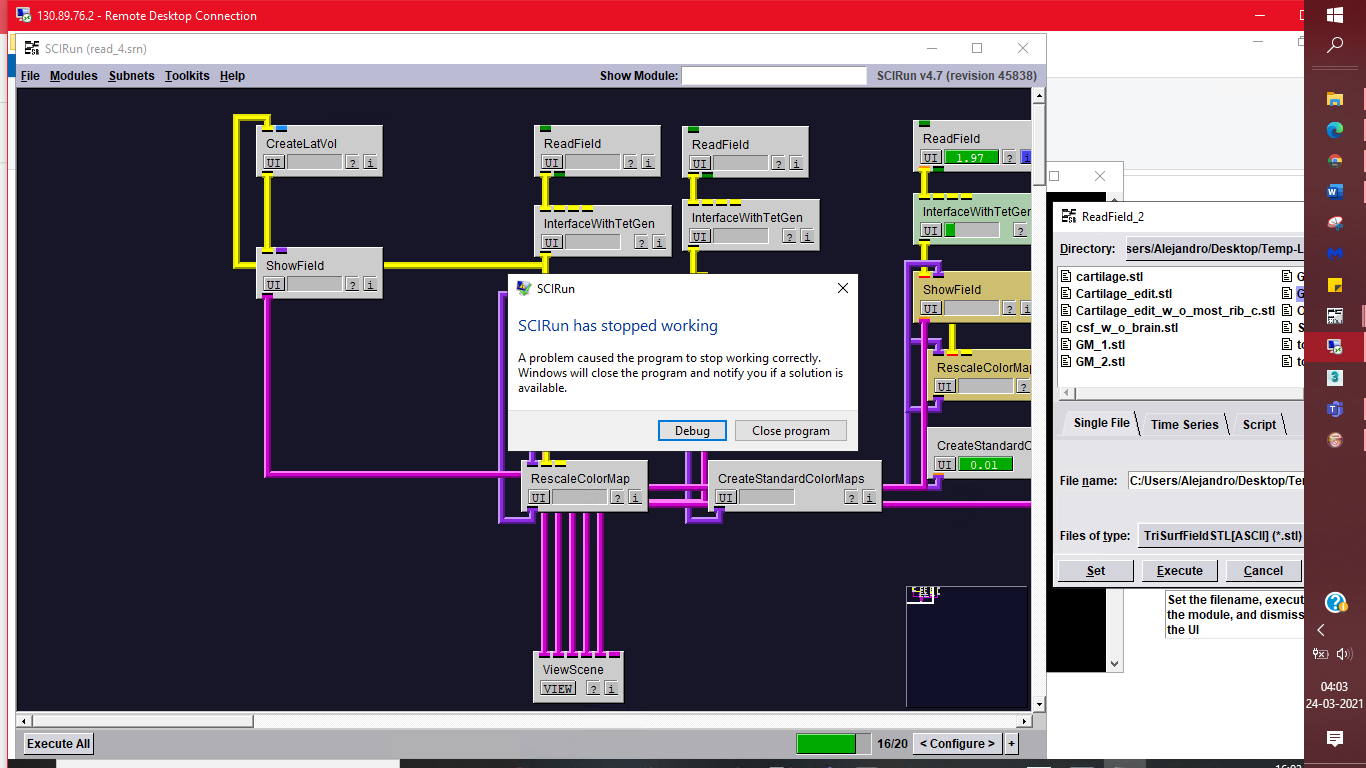Open the "< Configure >" selector at the bottom
Viewport: 1366px width, 768px height.
click(x=955, y=743)
